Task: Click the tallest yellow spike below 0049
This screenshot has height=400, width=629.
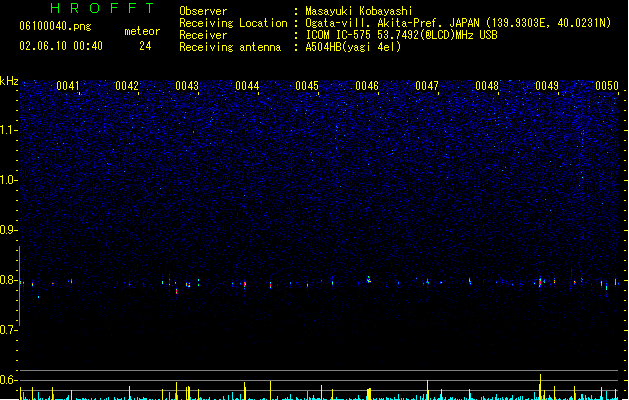Action: (x=540, y=386)
